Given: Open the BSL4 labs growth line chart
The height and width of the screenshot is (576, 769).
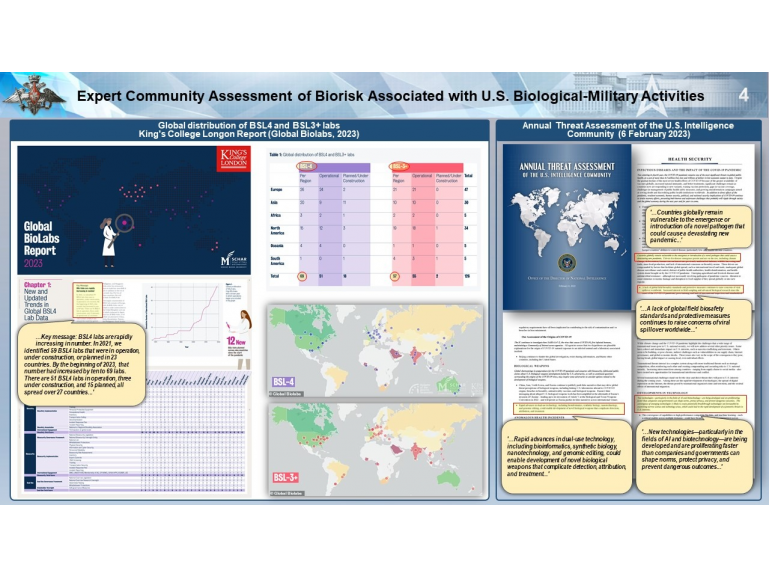Looking at the screenshot, I should click(x=184, y=314).
